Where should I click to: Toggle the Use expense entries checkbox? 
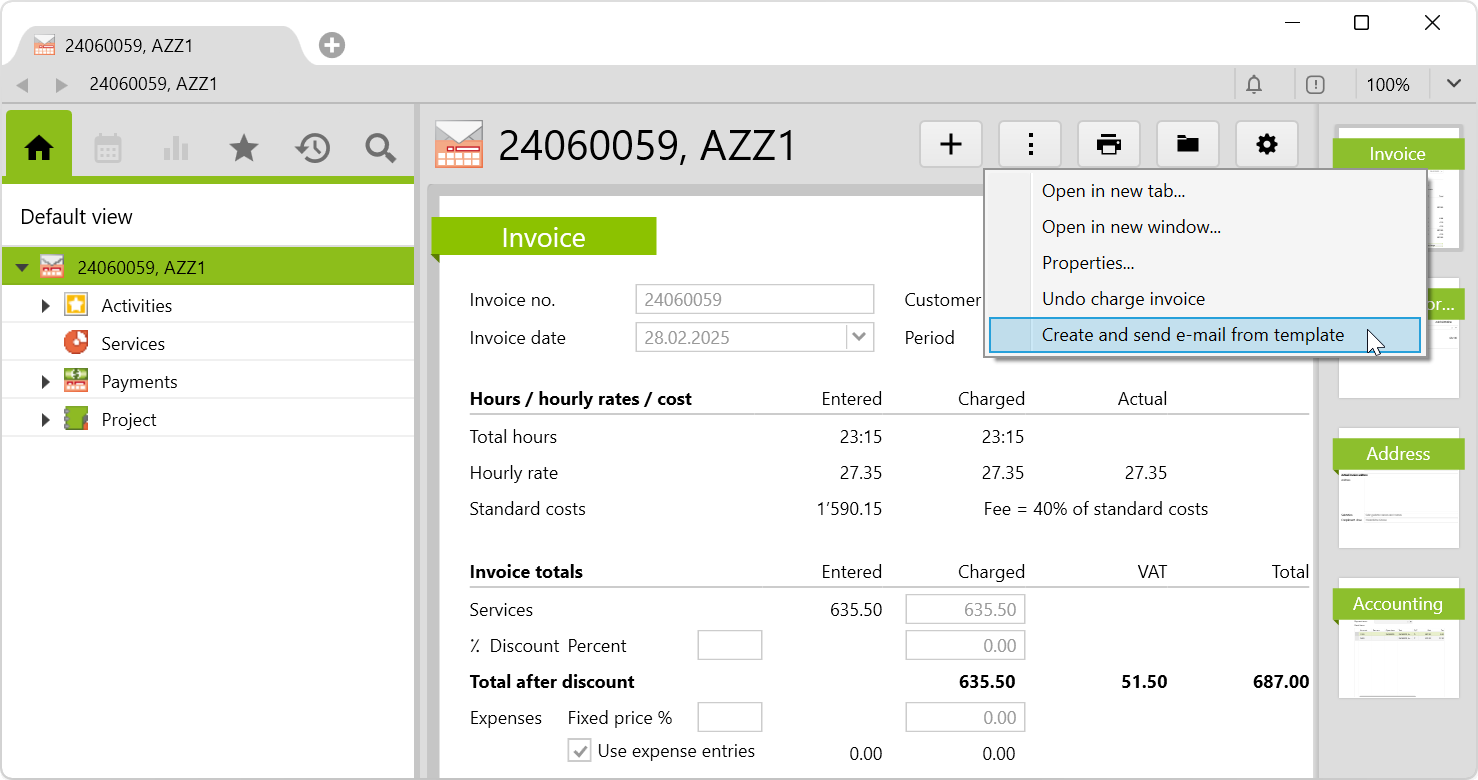pyautogui.click(x=579, y=751)
